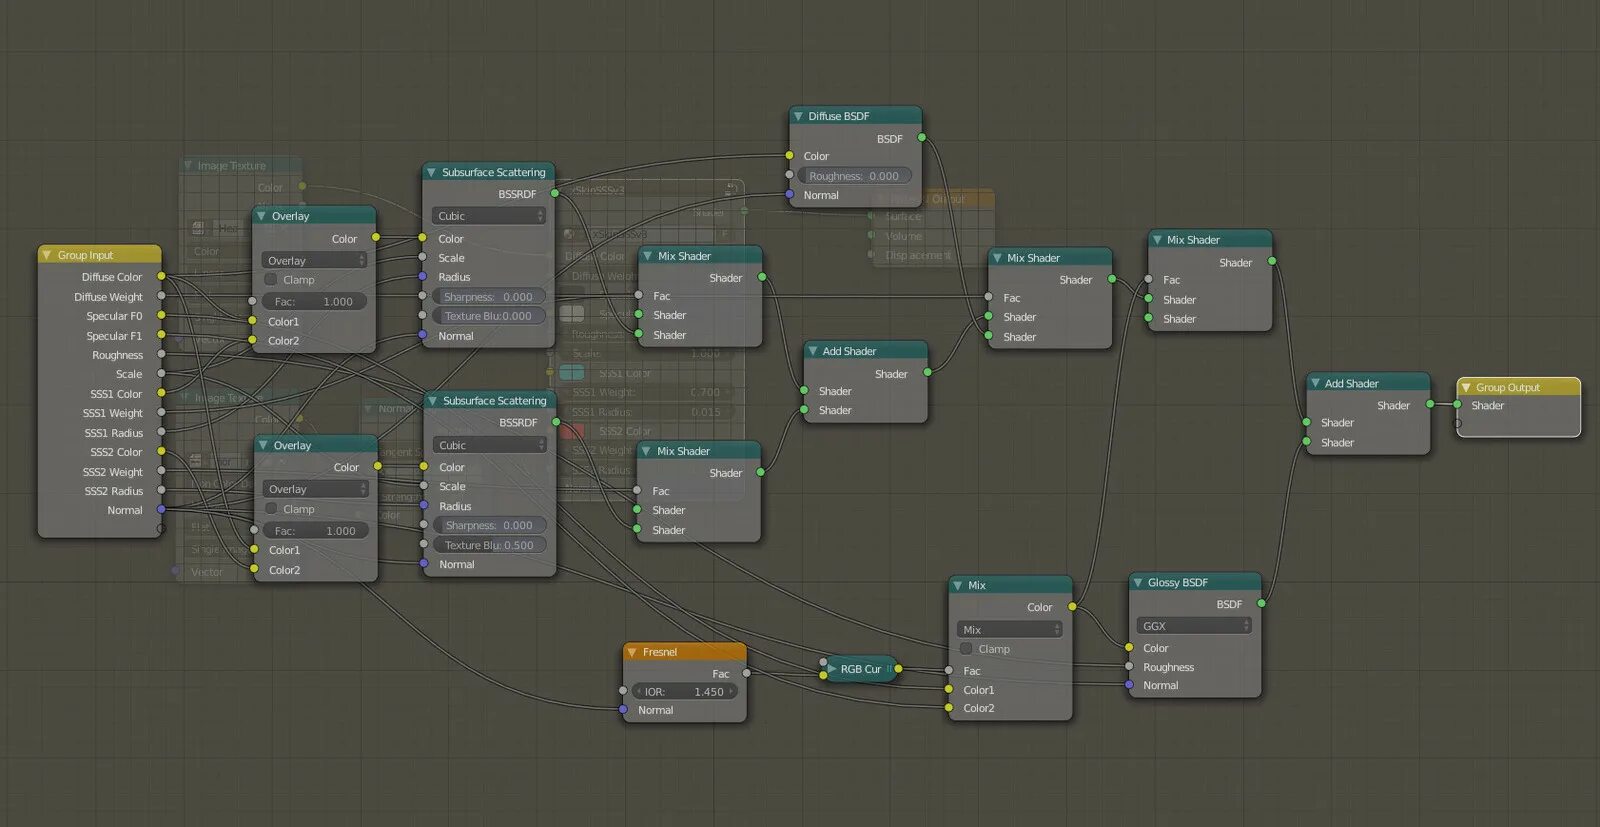Select the Group Input node by its header
1600x827 pixels.
99,255
